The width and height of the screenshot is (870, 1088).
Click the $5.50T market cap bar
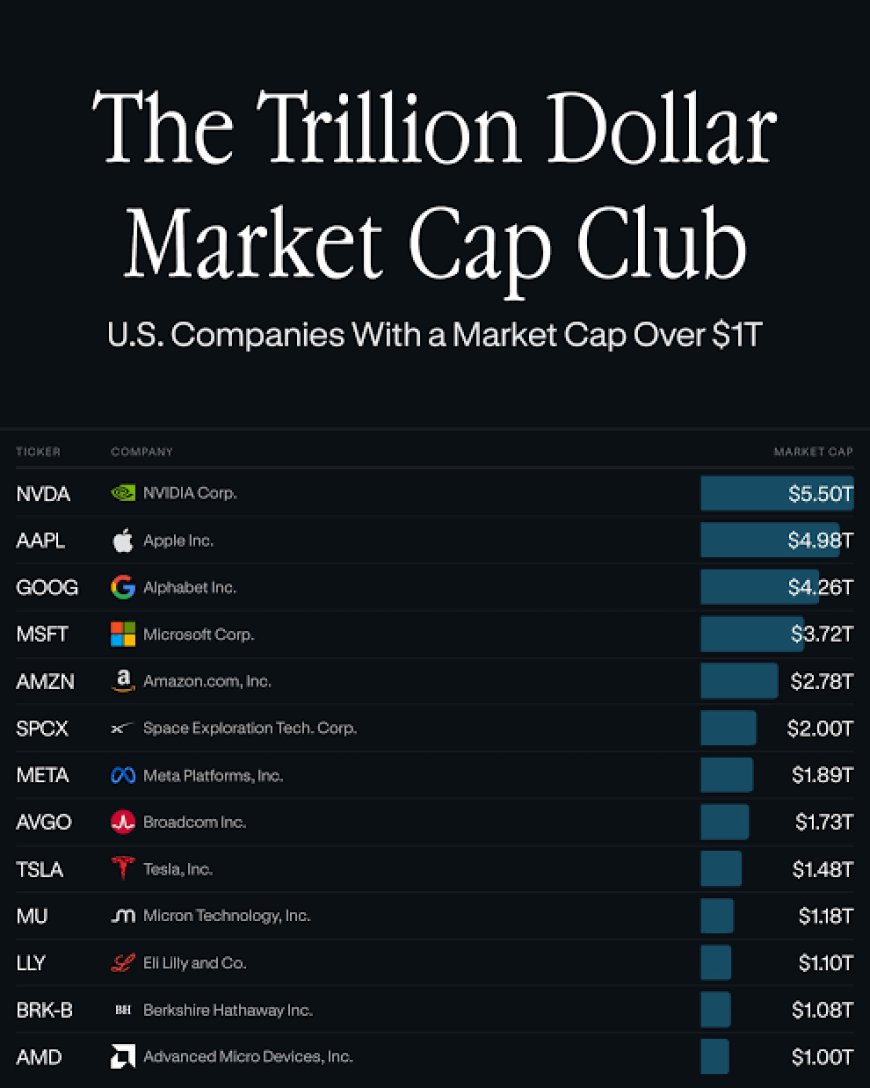pyautogui.click(x=777, y=493)
